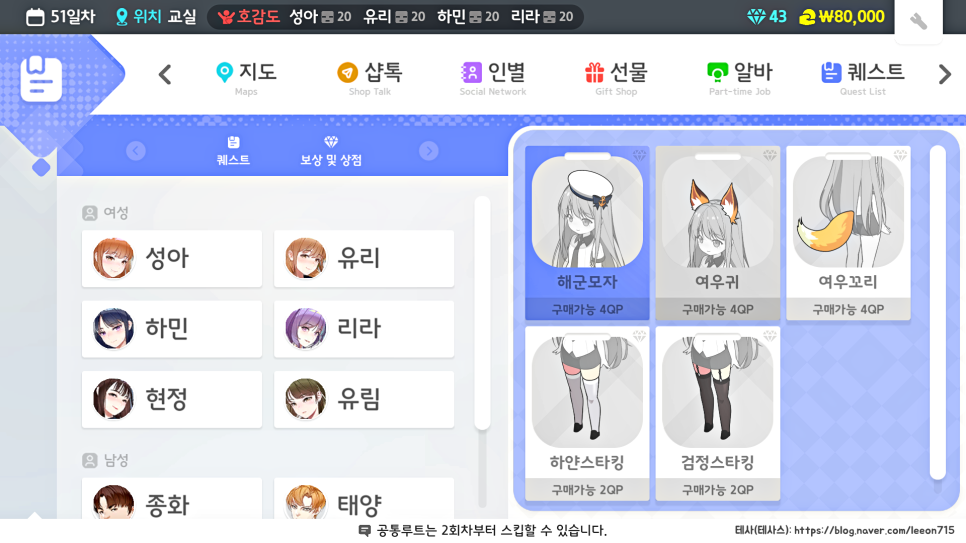Go to next menu with right chevron
The height and width of the screenshot is (543, 966).
click(944, 75)
